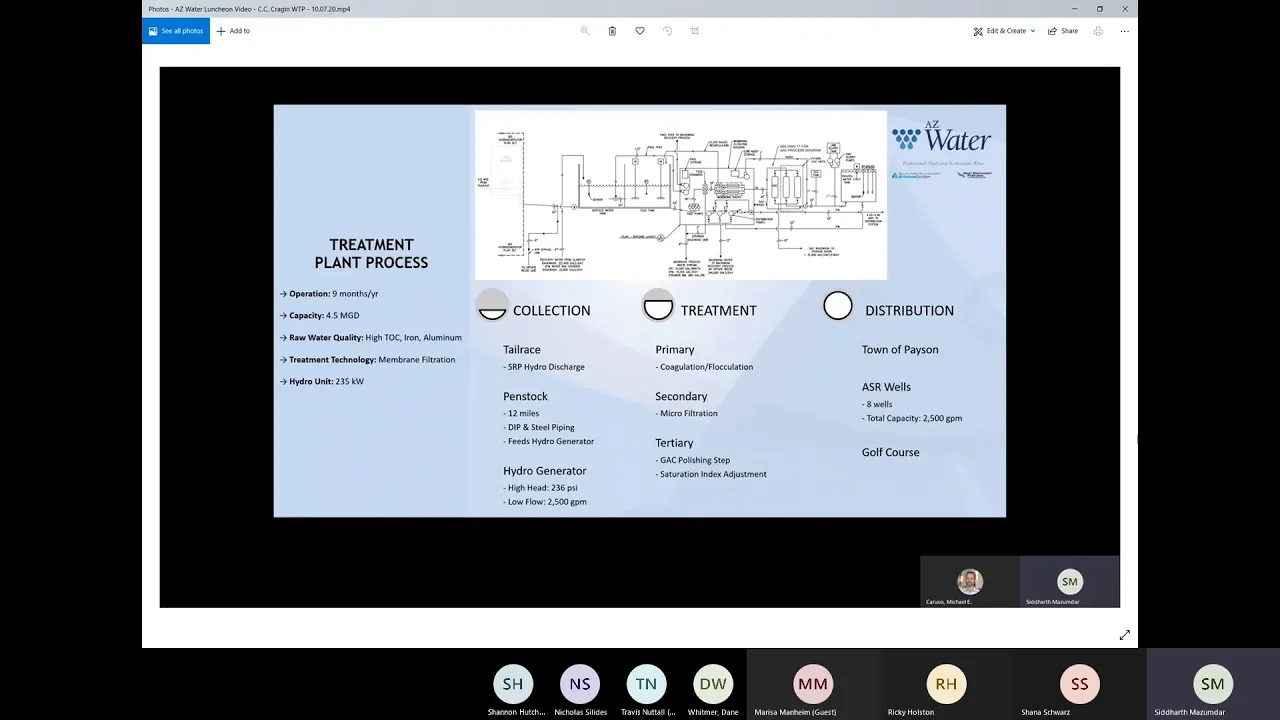This screenshot has width=1280, height=720.
Task: Click 'SRP Hydro Discharge' text
Action: (544, 367)
